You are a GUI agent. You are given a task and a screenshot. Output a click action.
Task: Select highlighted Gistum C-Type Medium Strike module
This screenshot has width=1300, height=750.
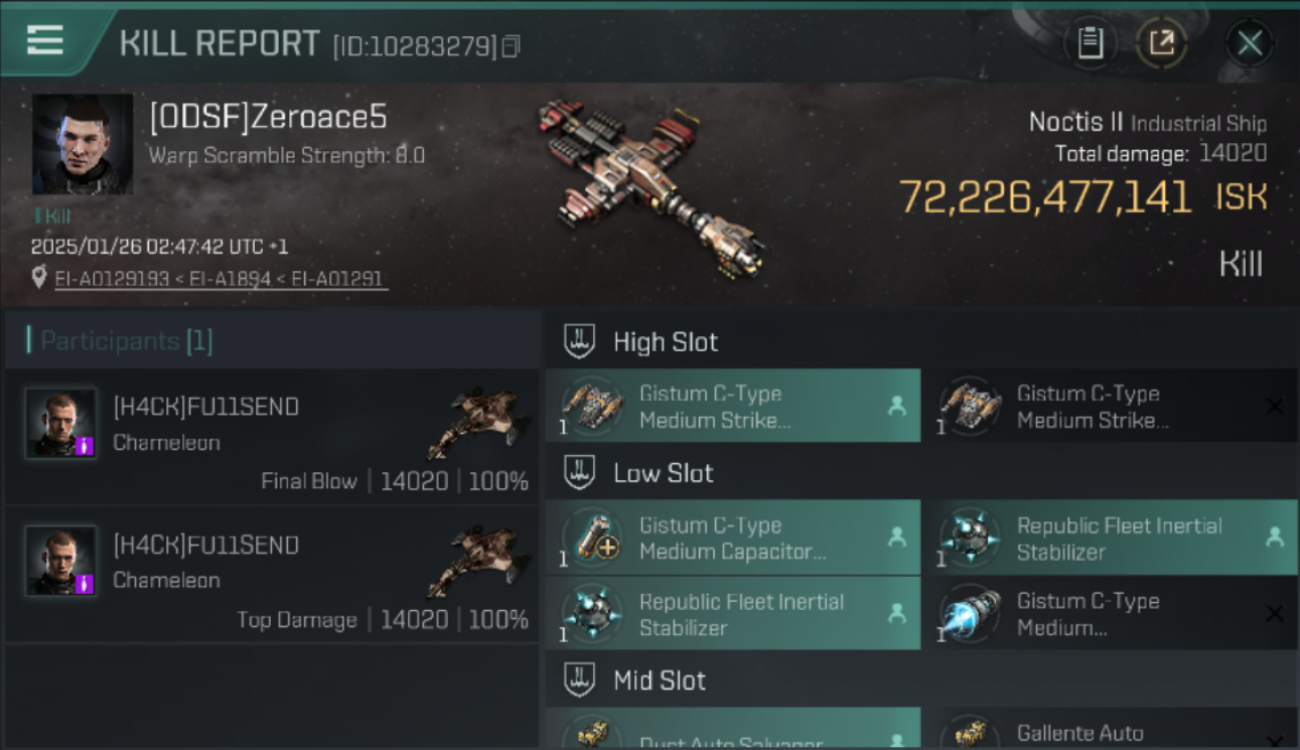[733, 406]
